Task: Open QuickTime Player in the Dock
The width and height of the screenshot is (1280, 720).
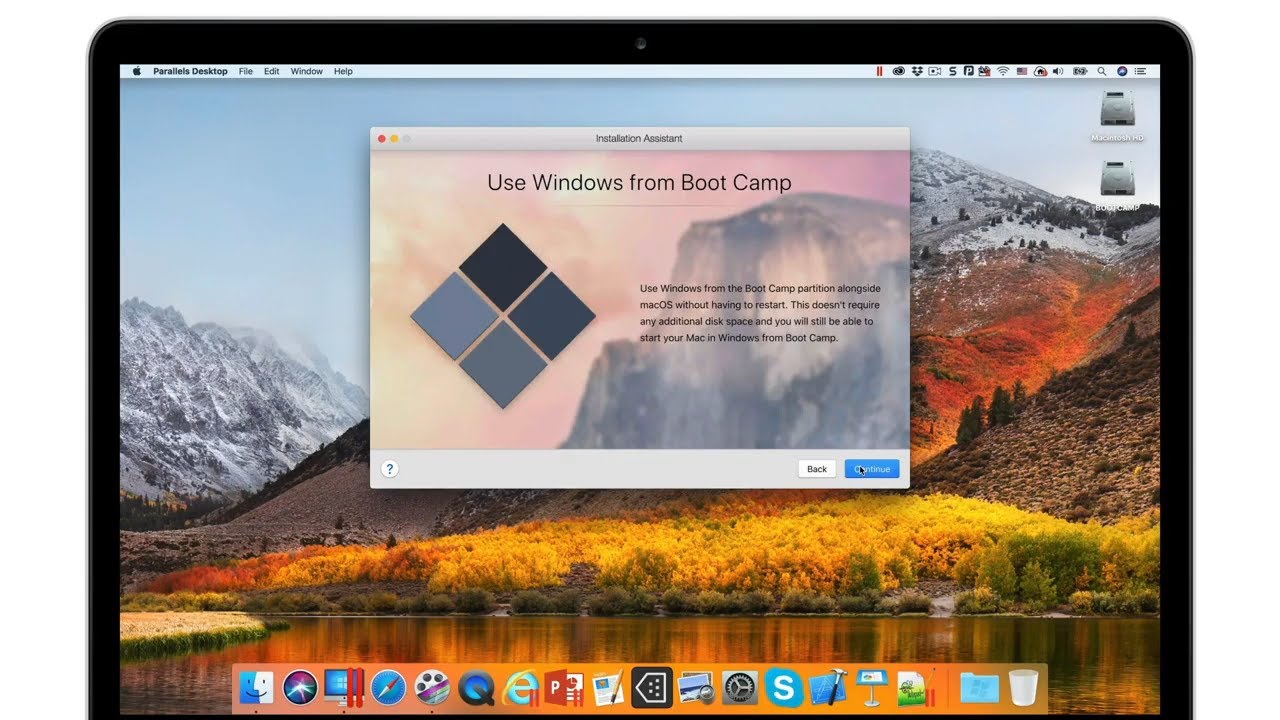Action: click(x=476, y=687)
